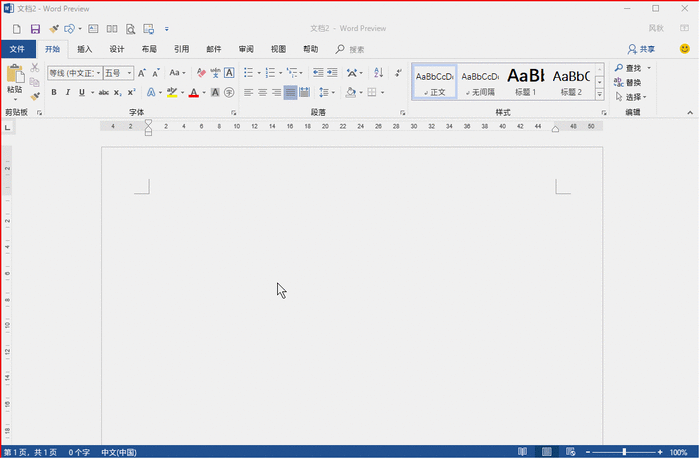Viewport: 700px width, 459px height.
Task: Switch to print layout view in status bar
Action: click(546, 452)
